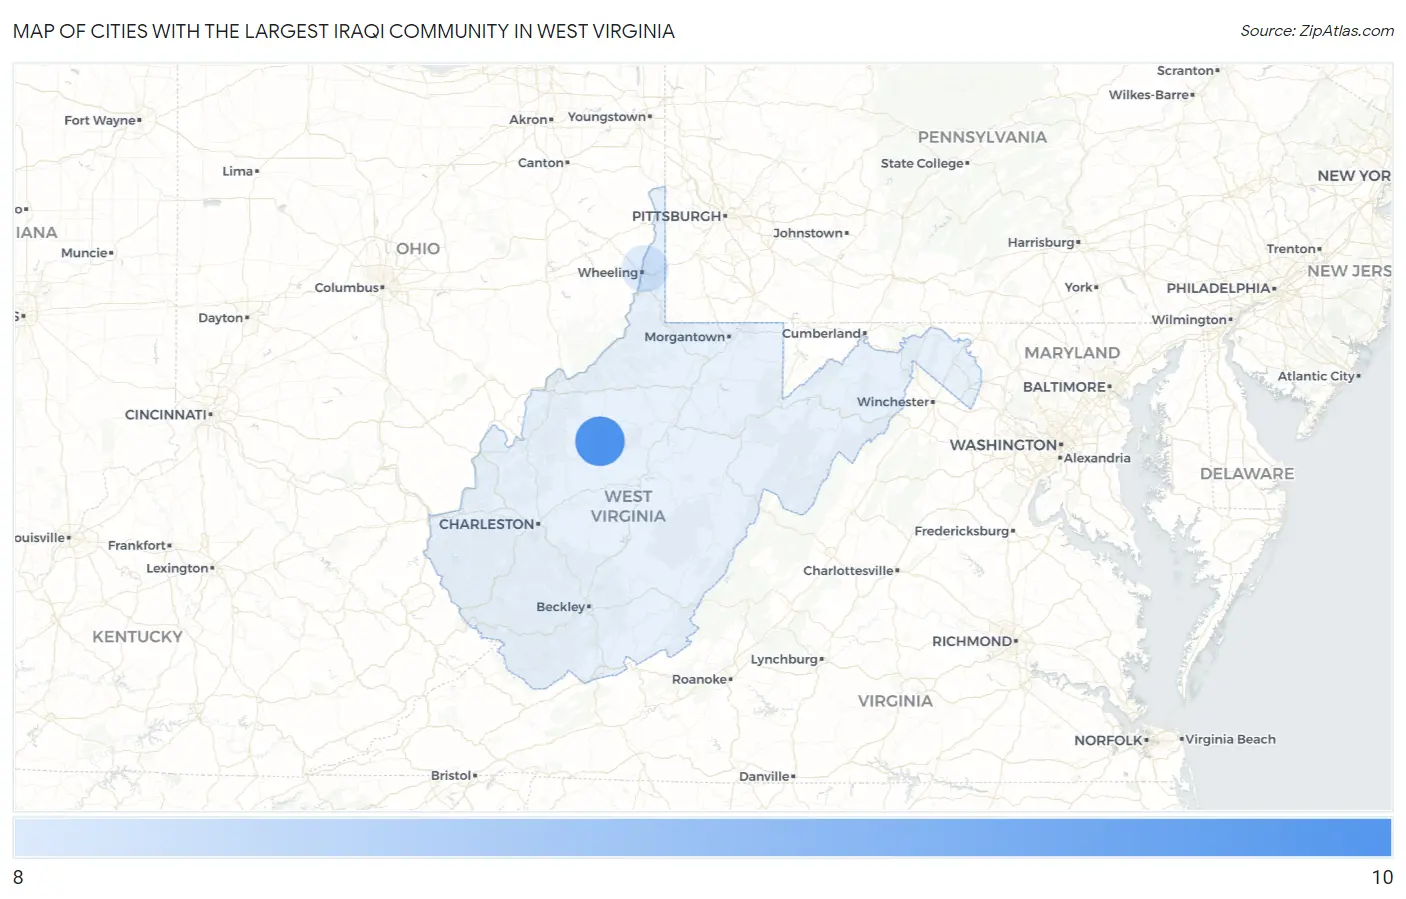This screenshot has height=899, width=1406.
Task: Click the Lima city label
Action: click(x=238, y=172)
